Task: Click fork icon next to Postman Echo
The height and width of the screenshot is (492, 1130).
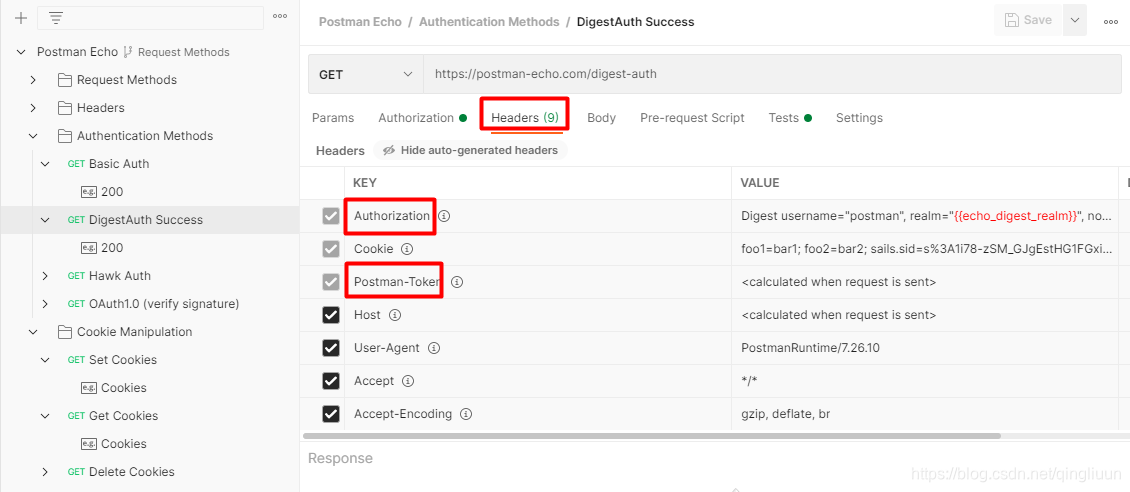Action: click(128, 52)
